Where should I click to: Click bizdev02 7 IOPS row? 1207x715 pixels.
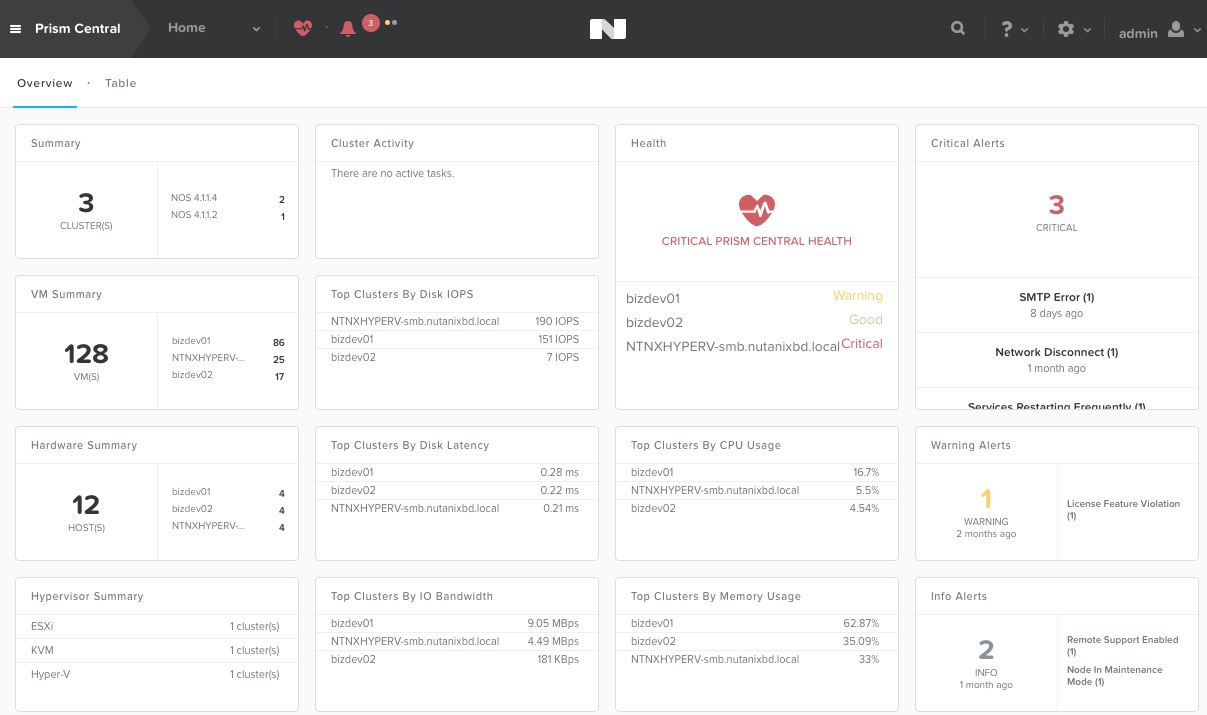tap(456, 357)
